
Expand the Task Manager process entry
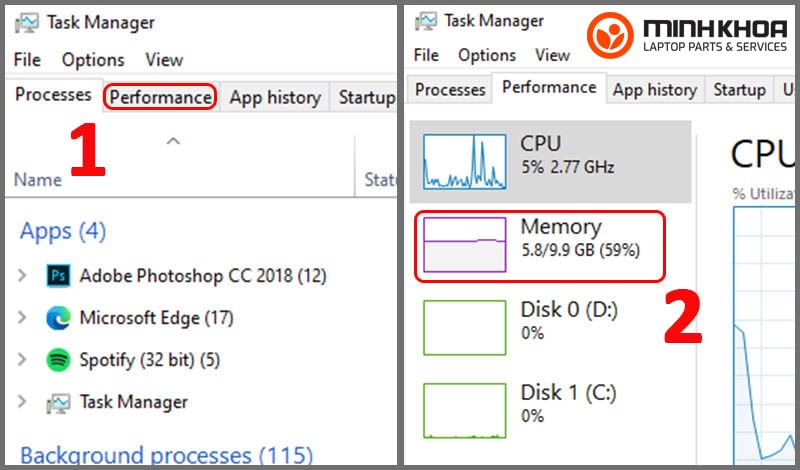22,402
